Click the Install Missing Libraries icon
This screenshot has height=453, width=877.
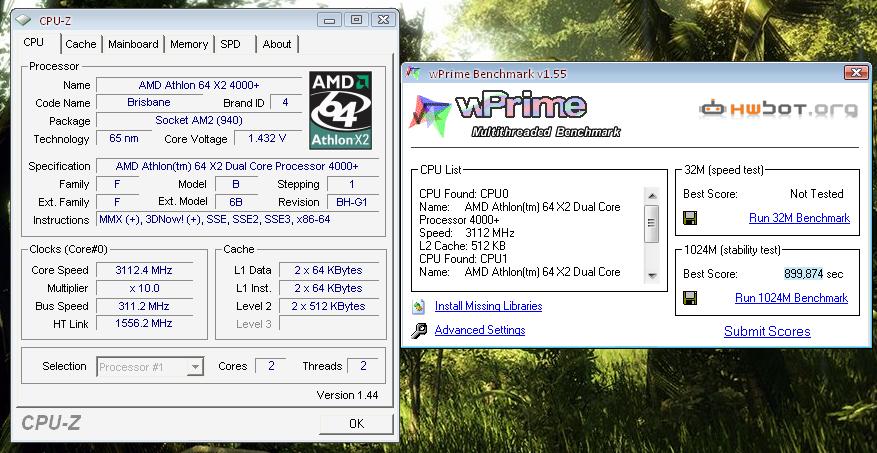pos(418,306)
